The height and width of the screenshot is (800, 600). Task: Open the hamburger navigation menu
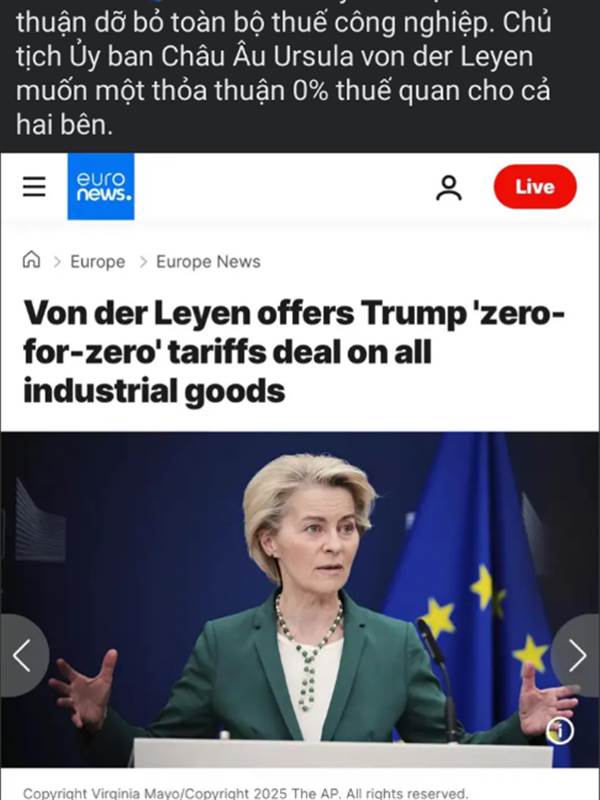tap(34, 186)
